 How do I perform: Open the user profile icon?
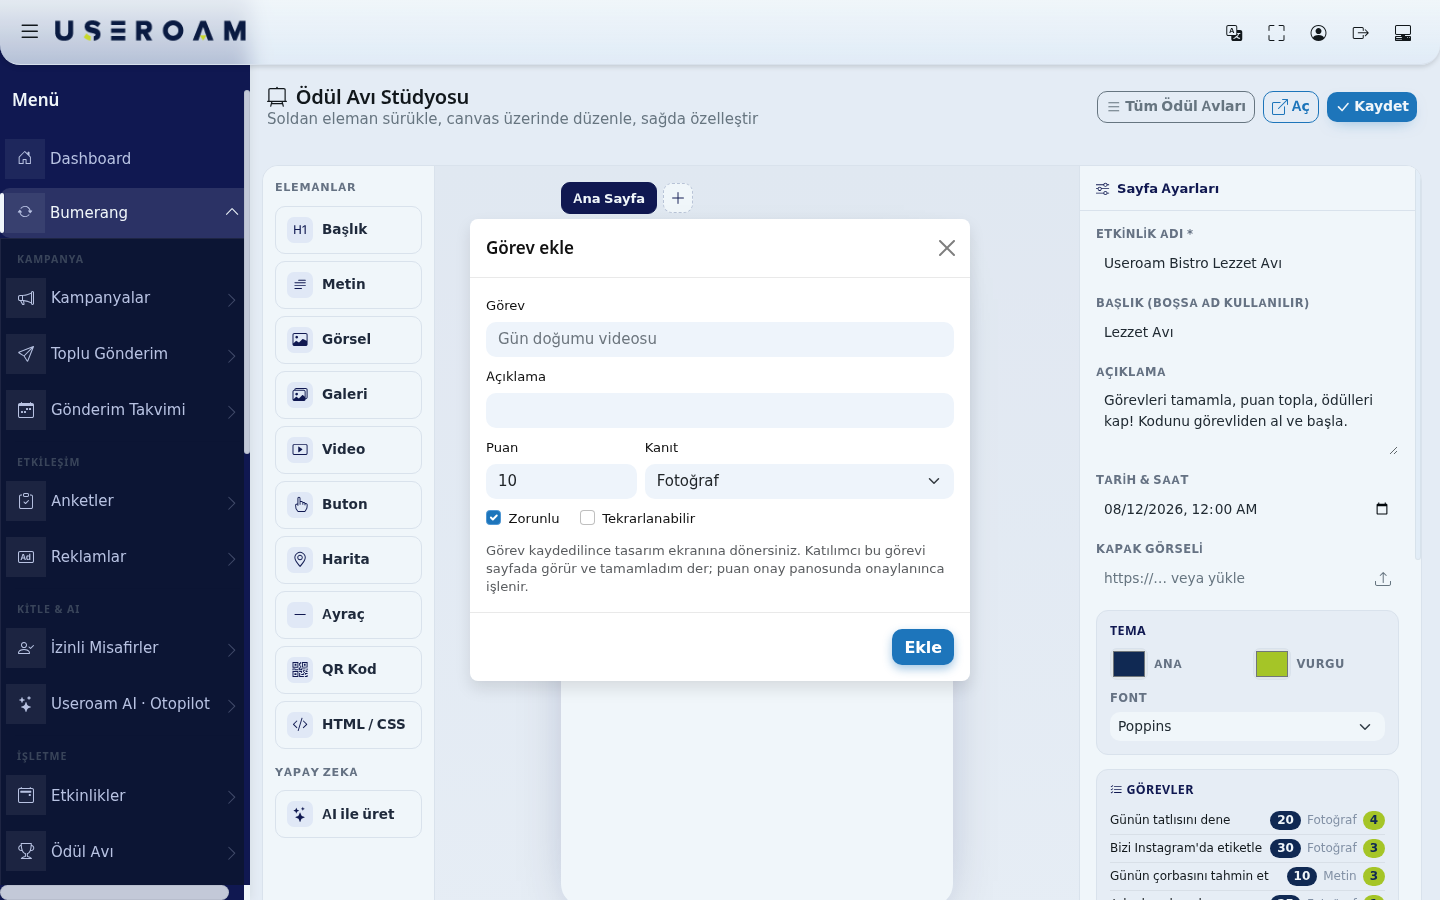pos(1318,33)
